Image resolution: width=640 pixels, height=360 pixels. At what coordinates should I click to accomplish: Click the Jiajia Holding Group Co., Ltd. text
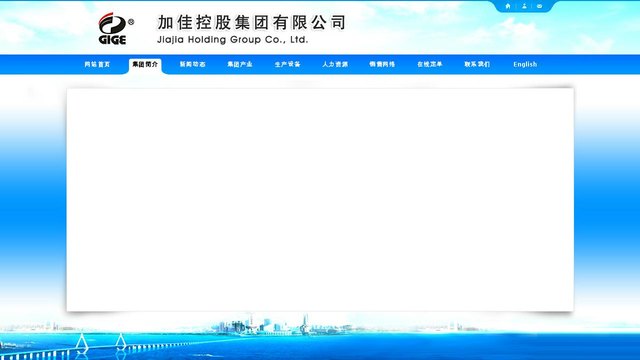(x=233, y=40)
